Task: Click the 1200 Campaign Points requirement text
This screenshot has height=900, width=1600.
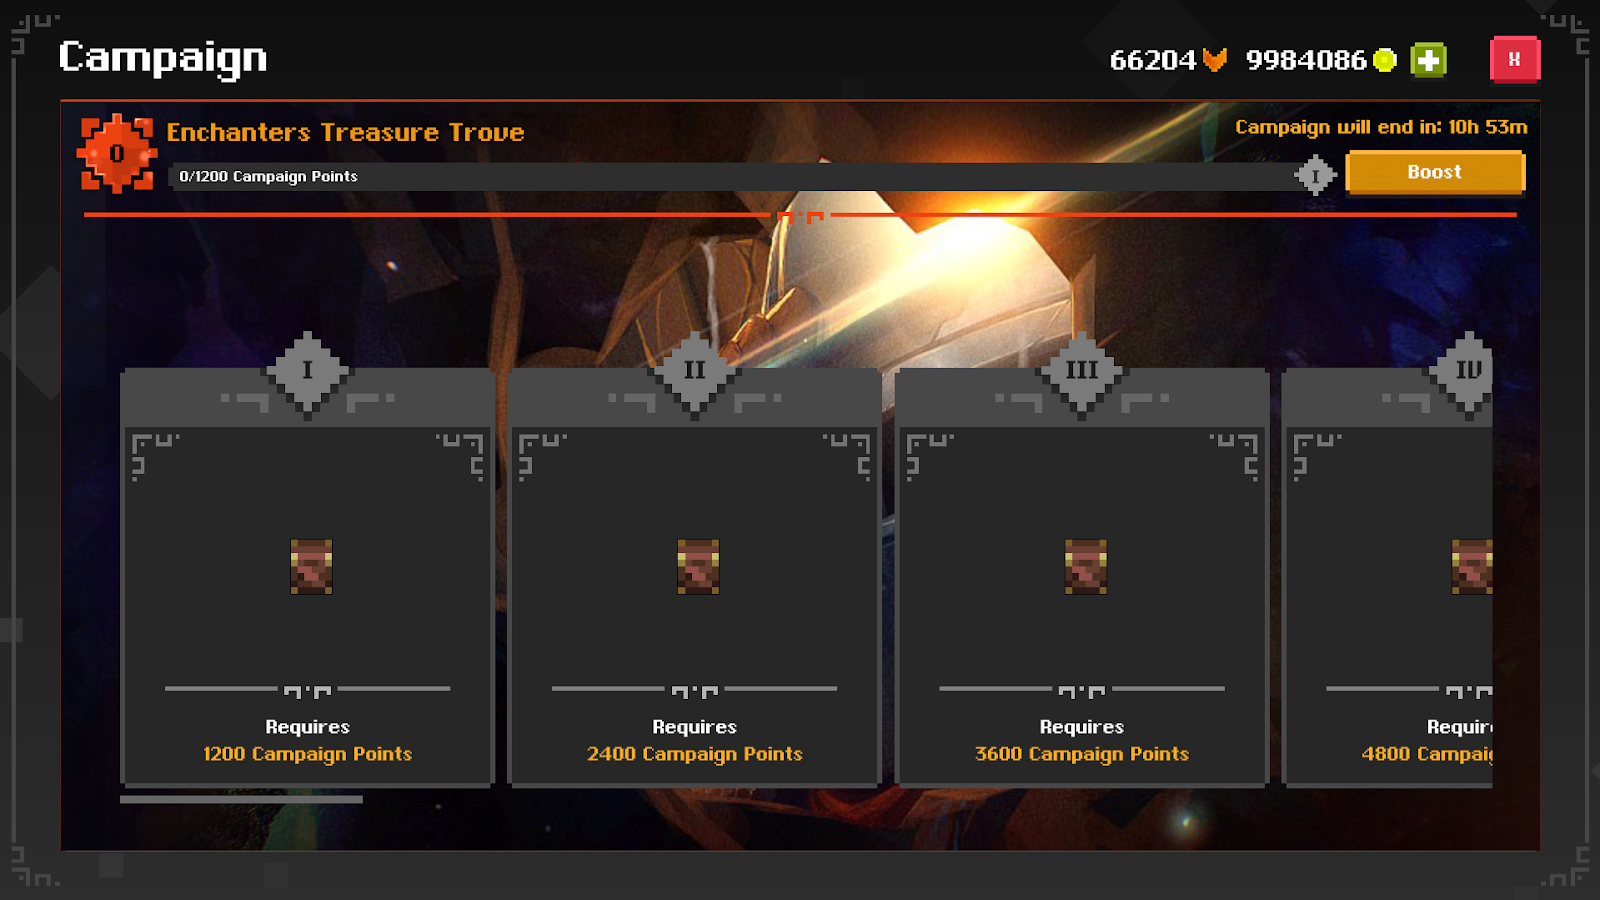Action: pos(307,754)
